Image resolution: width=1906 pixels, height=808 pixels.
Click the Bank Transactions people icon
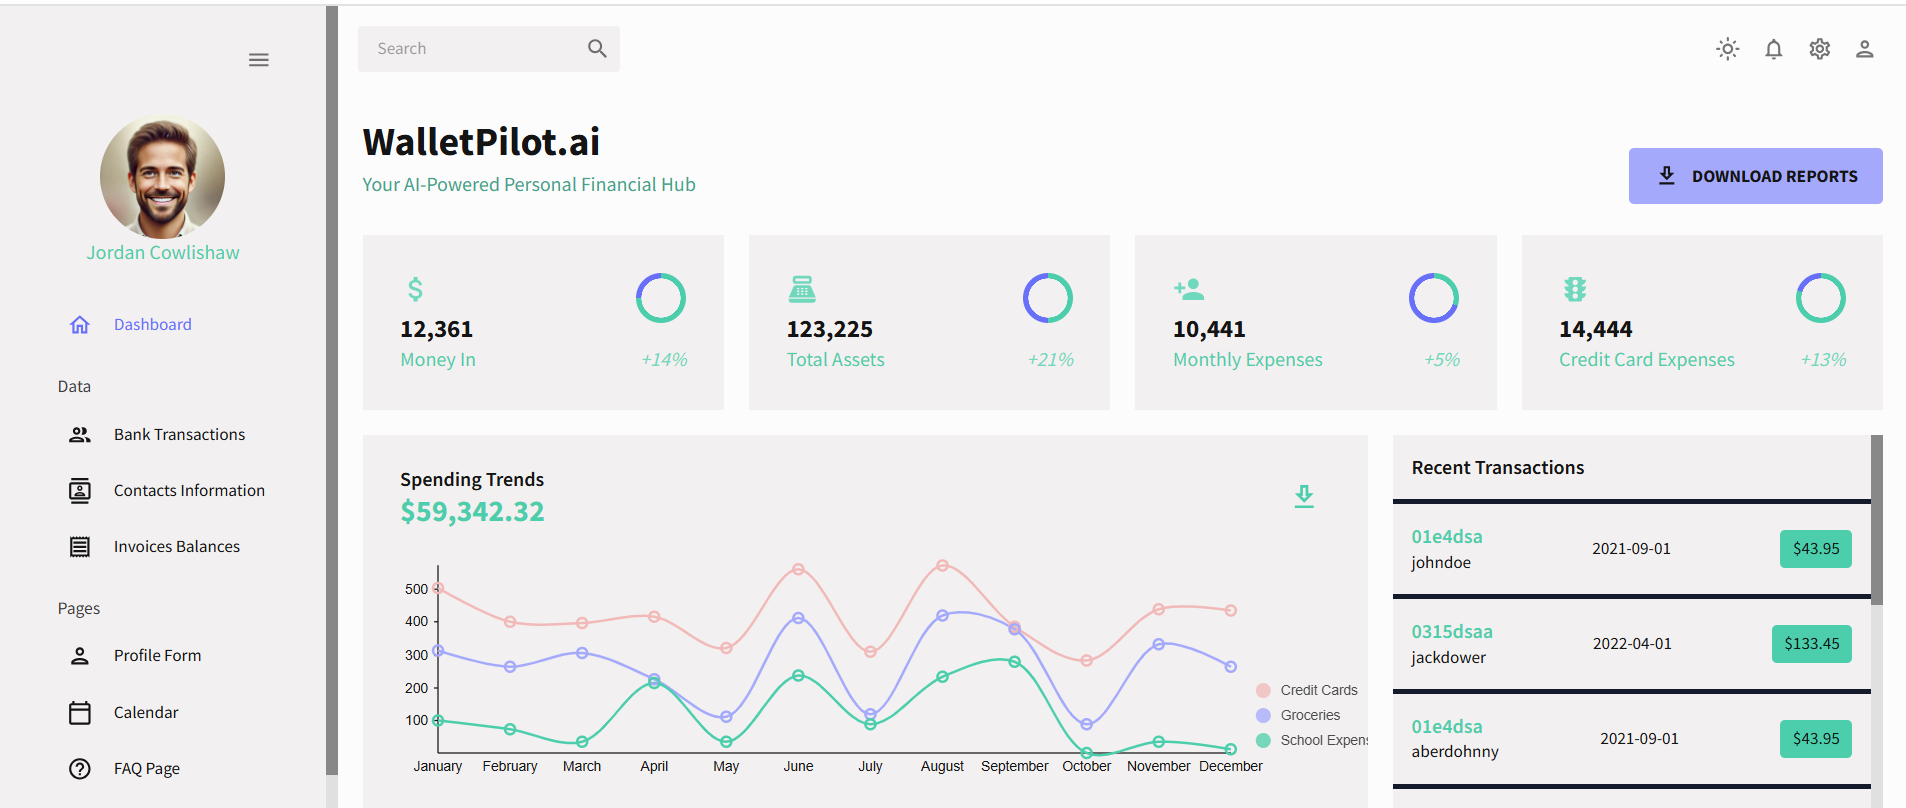click(80, 434)
